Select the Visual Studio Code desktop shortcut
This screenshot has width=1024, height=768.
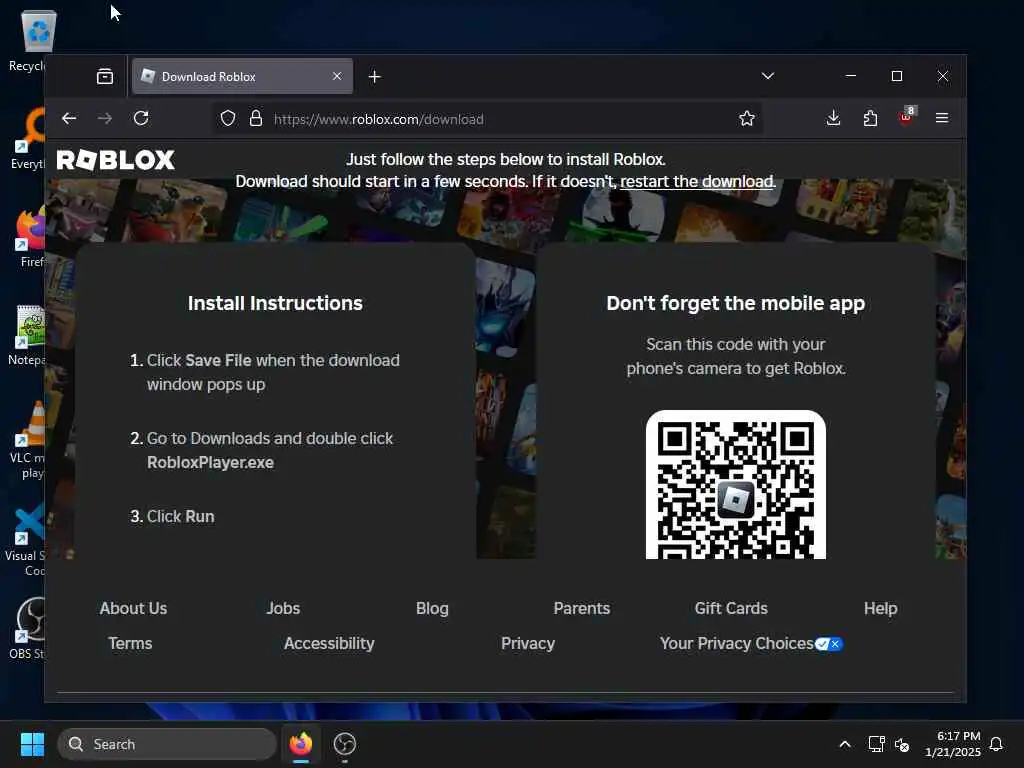26,539
